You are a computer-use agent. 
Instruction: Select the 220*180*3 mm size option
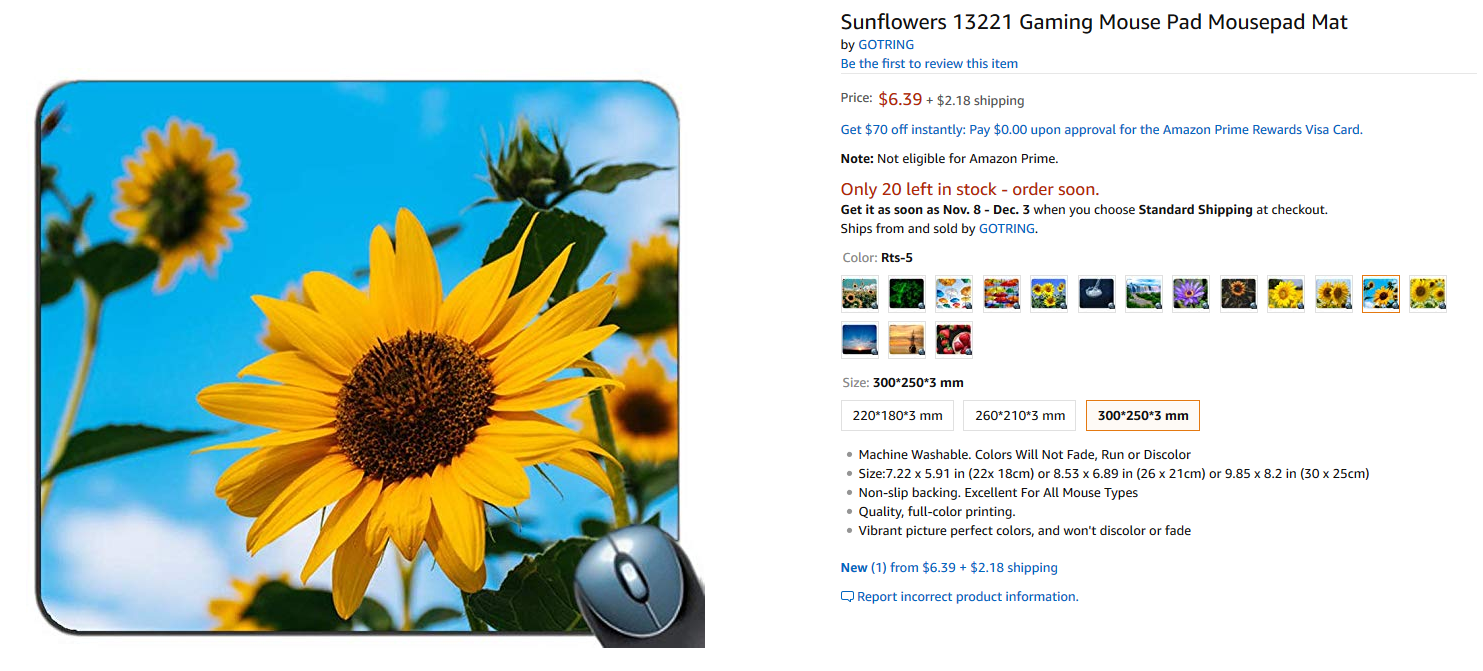(897, 416)
